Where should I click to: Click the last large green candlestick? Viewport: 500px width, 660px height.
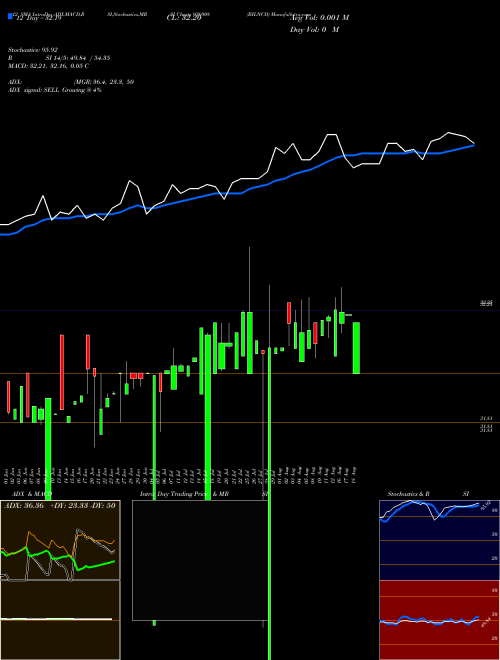[356, 348]
